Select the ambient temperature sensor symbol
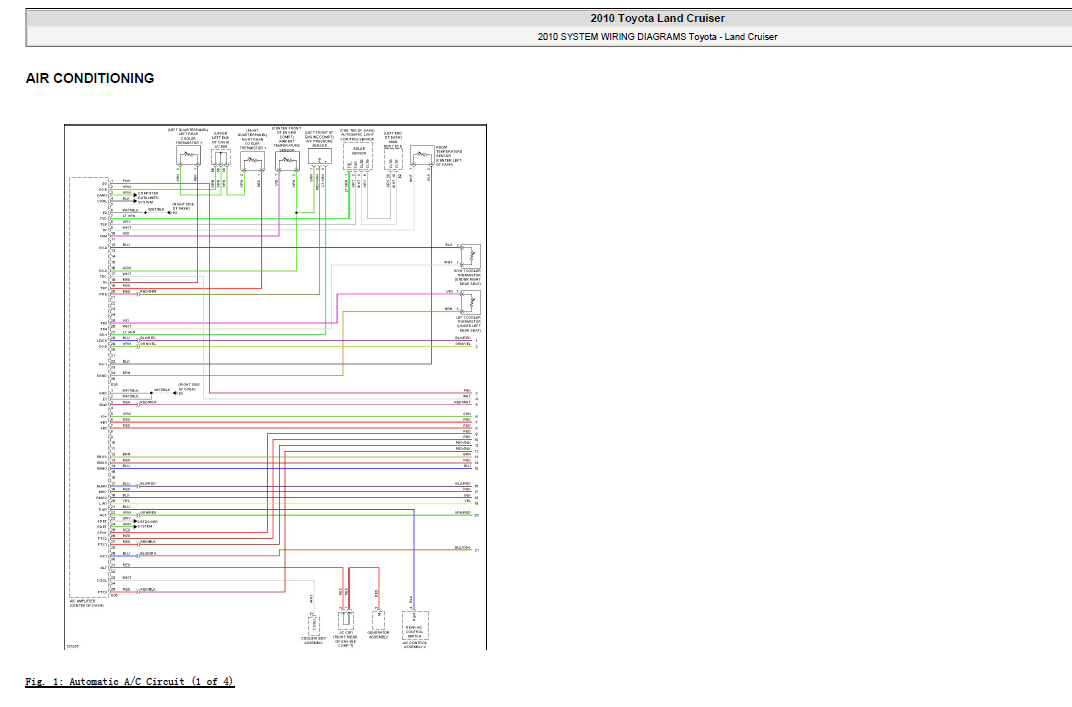Image resolution: width=1072 pixels, height=707 pixels. point(287,161)
